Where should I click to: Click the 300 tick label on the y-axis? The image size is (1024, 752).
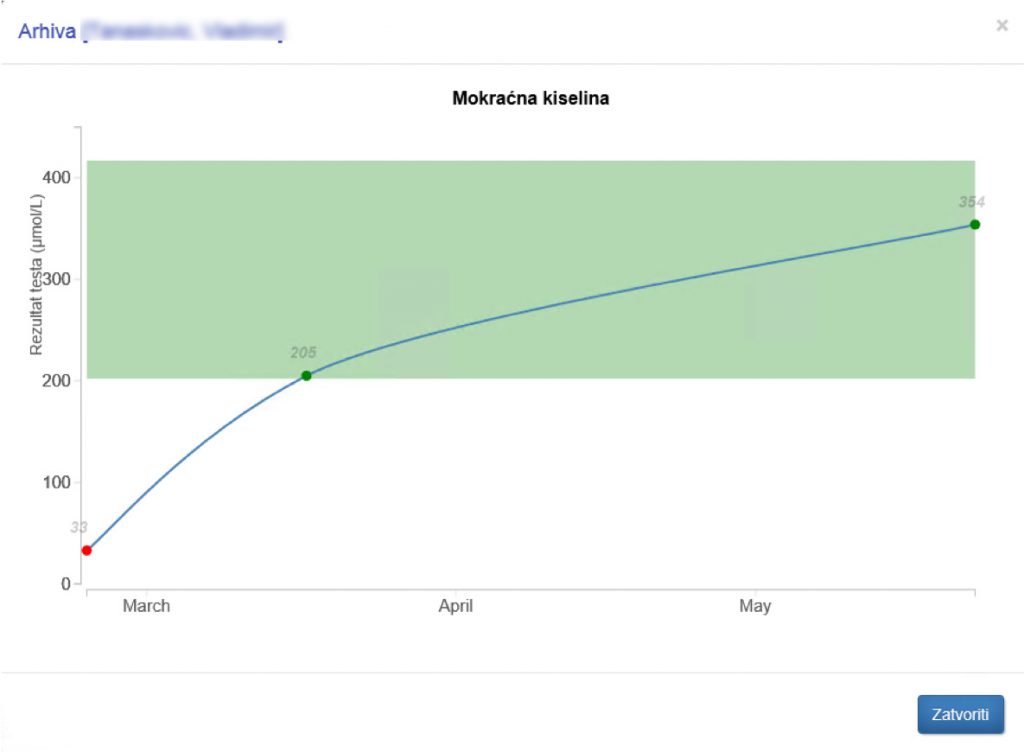click(56, 279)
